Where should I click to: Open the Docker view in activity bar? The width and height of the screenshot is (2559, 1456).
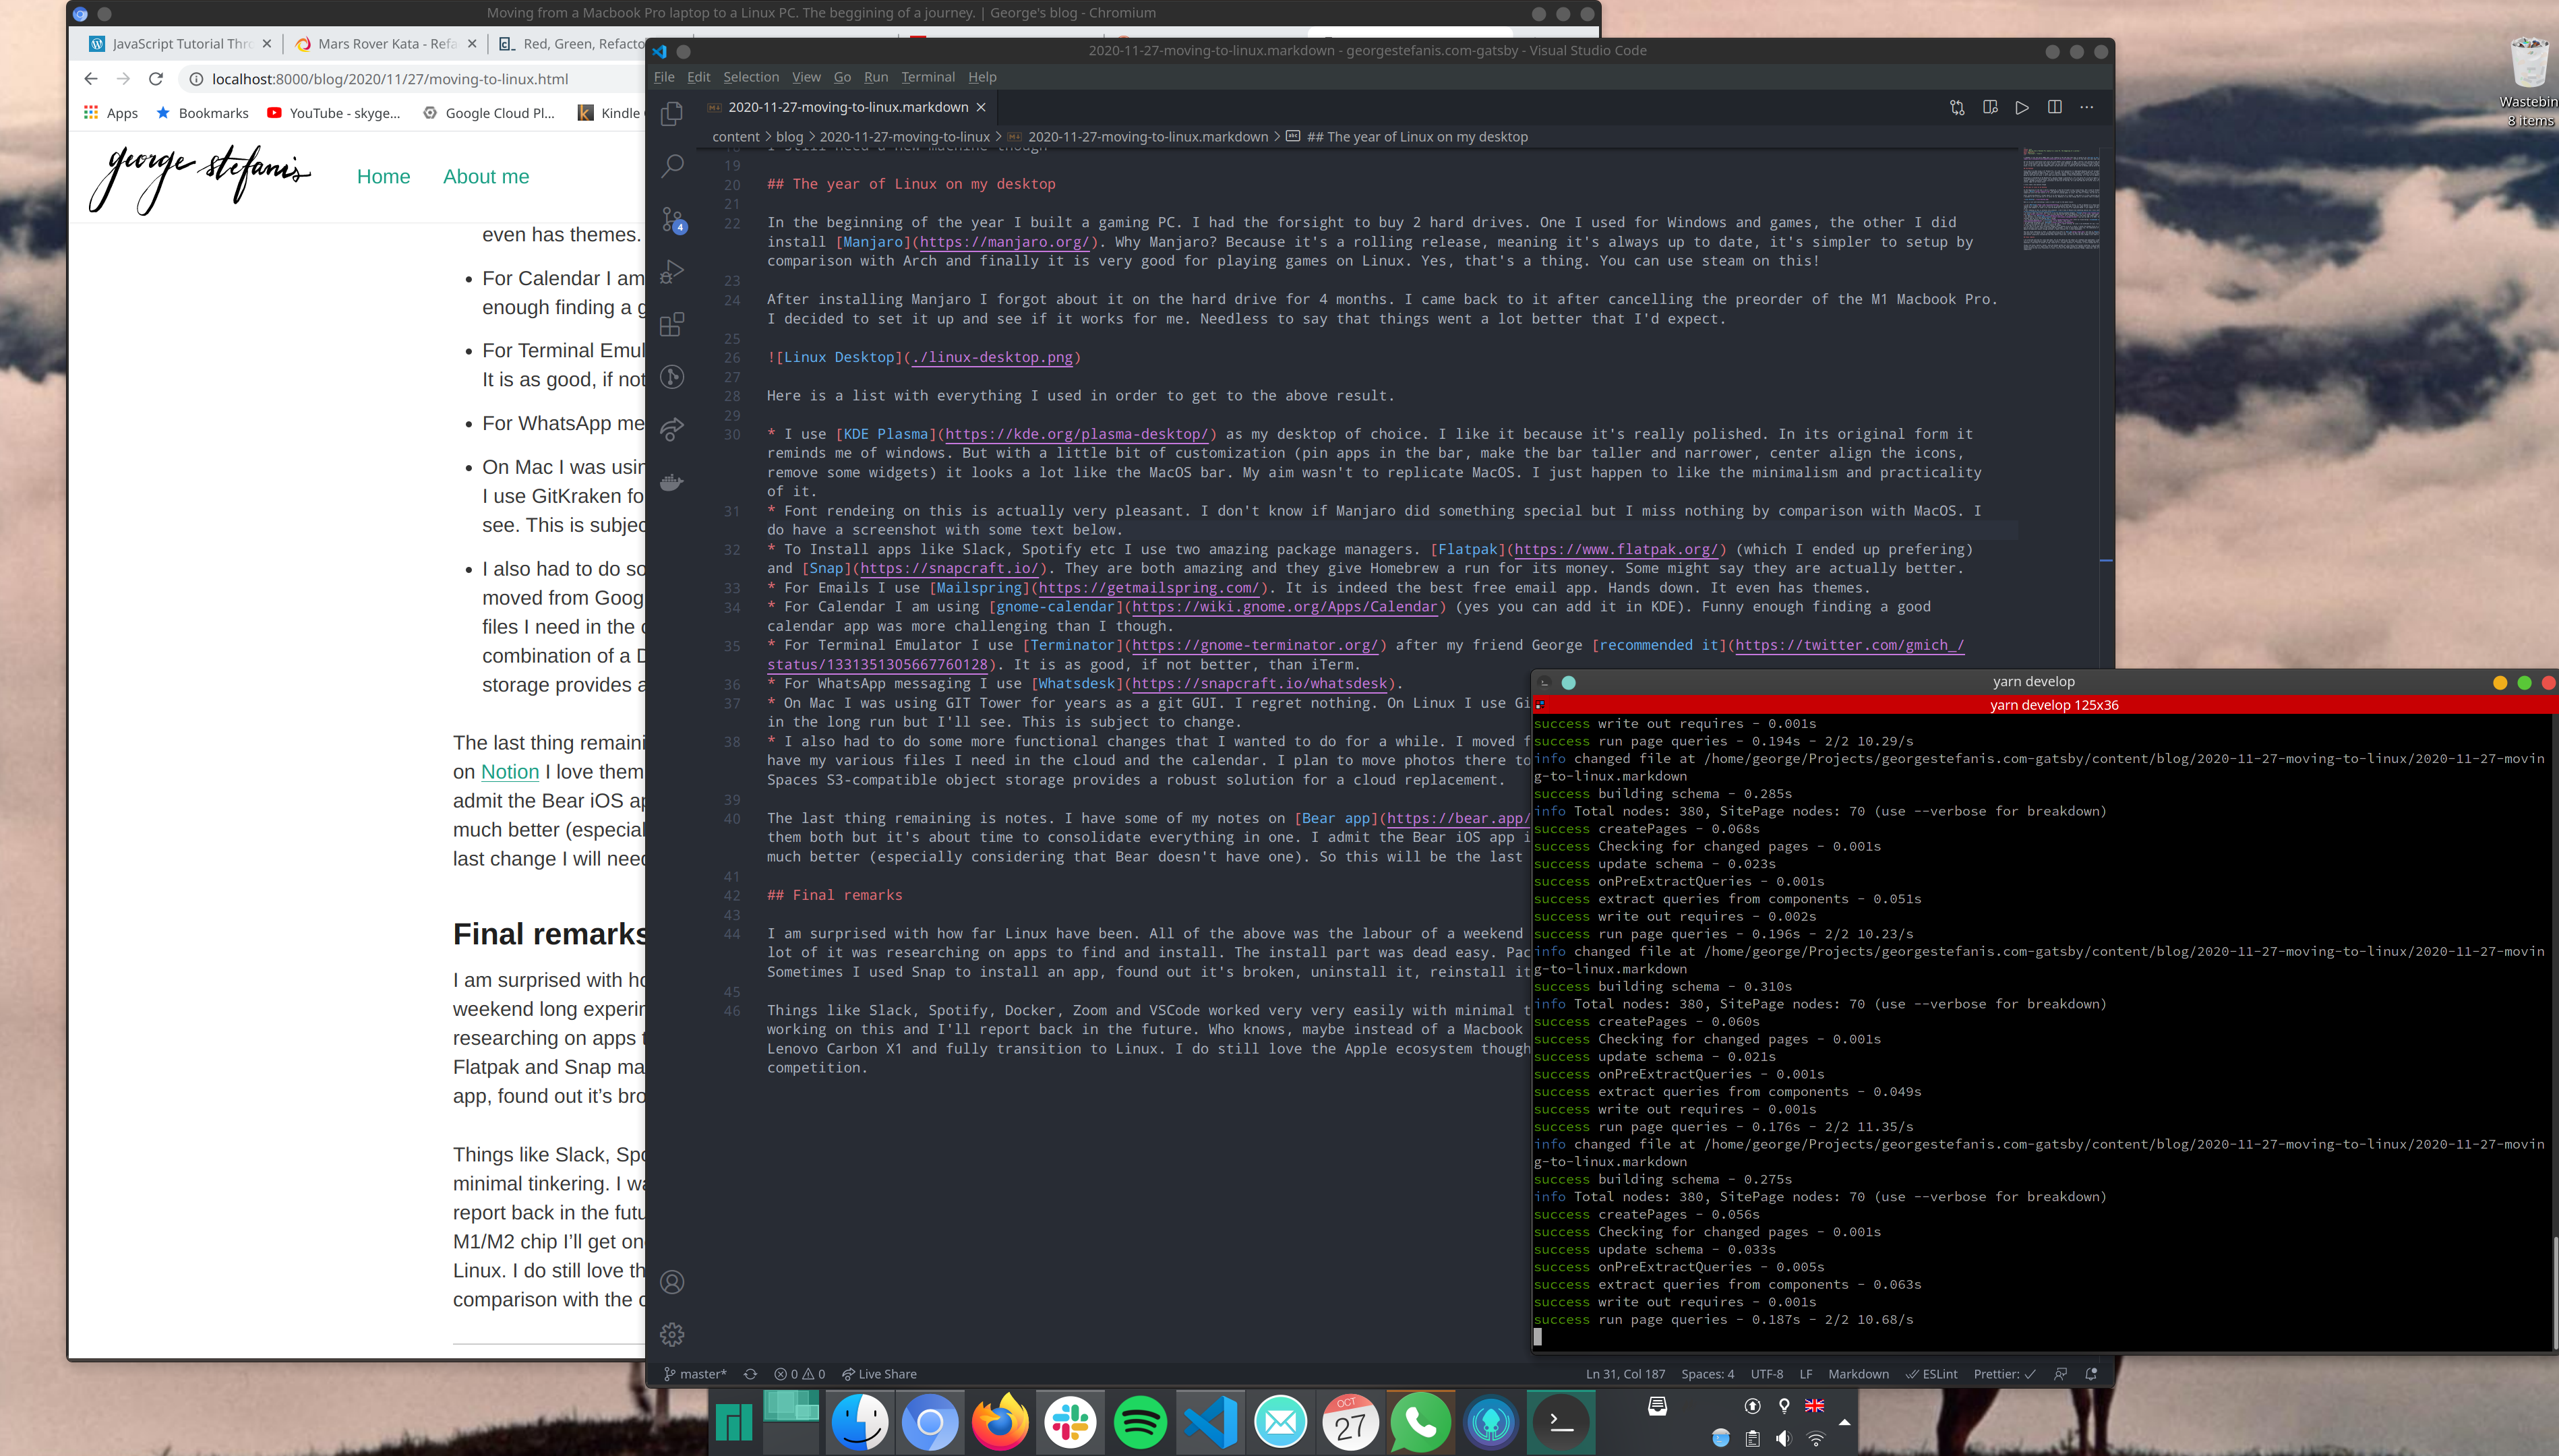tap(672, 482)
